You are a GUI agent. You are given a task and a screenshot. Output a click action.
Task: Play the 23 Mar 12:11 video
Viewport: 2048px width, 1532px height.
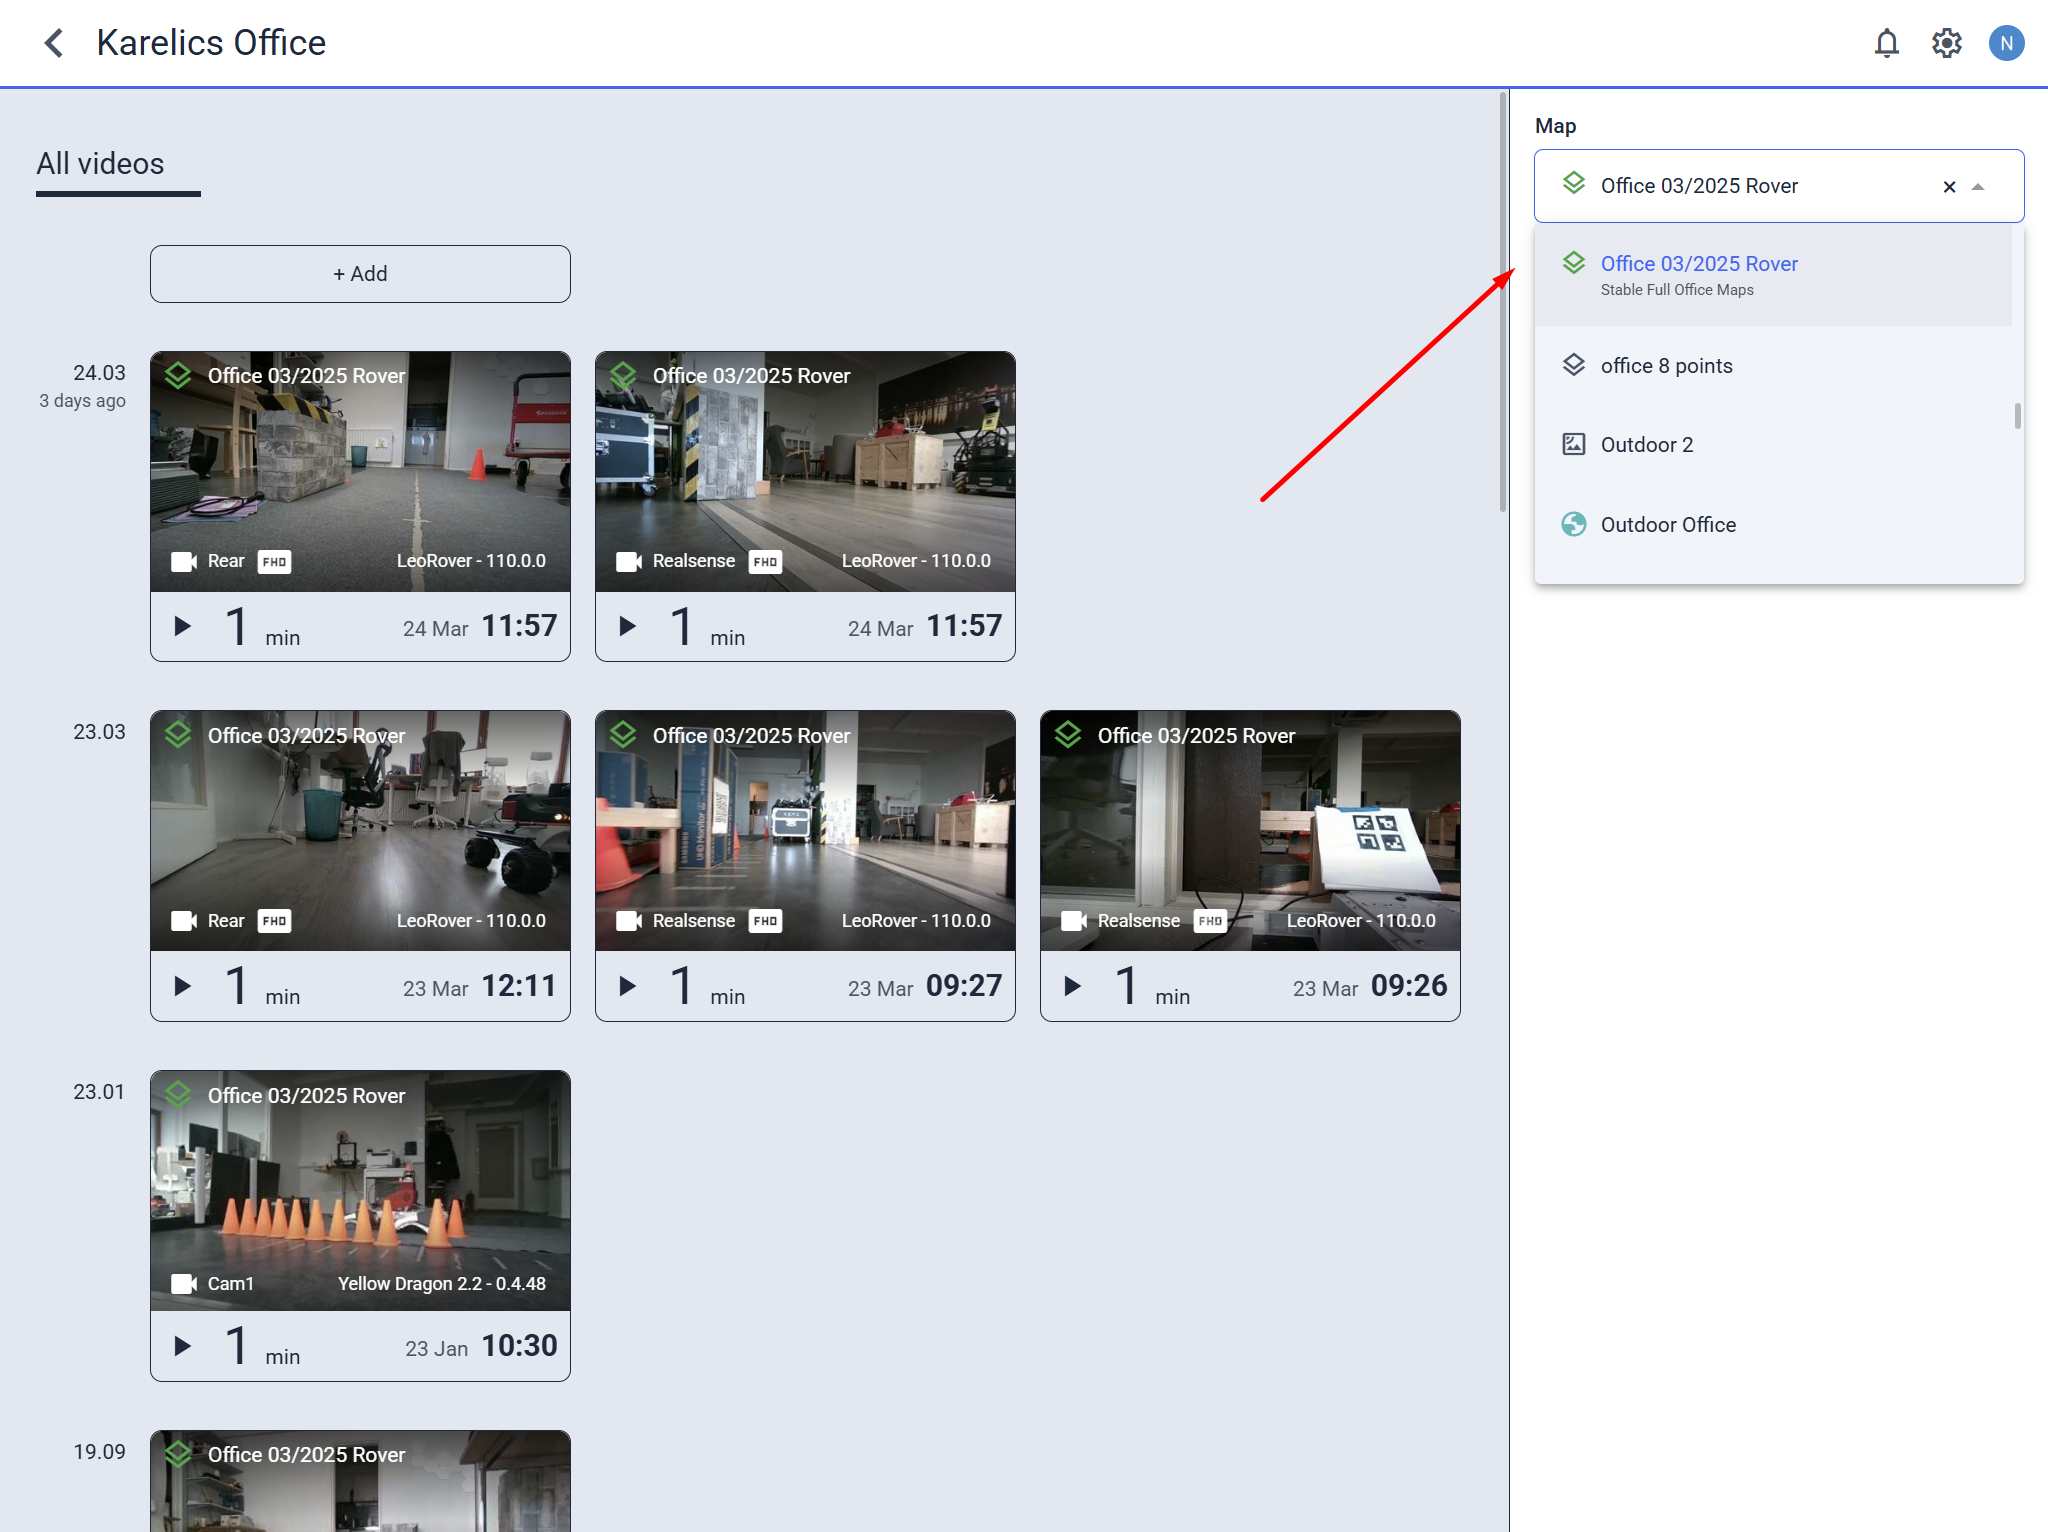182,987
